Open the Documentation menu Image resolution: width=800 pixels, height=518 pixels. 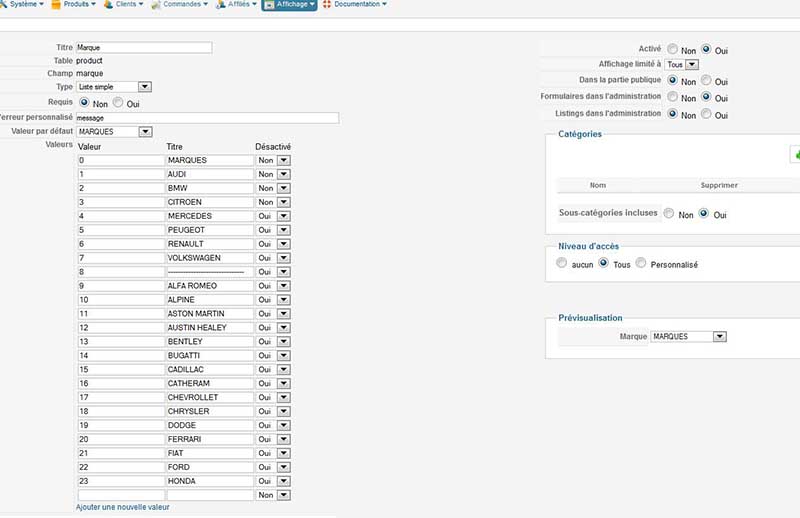(355, 4)
